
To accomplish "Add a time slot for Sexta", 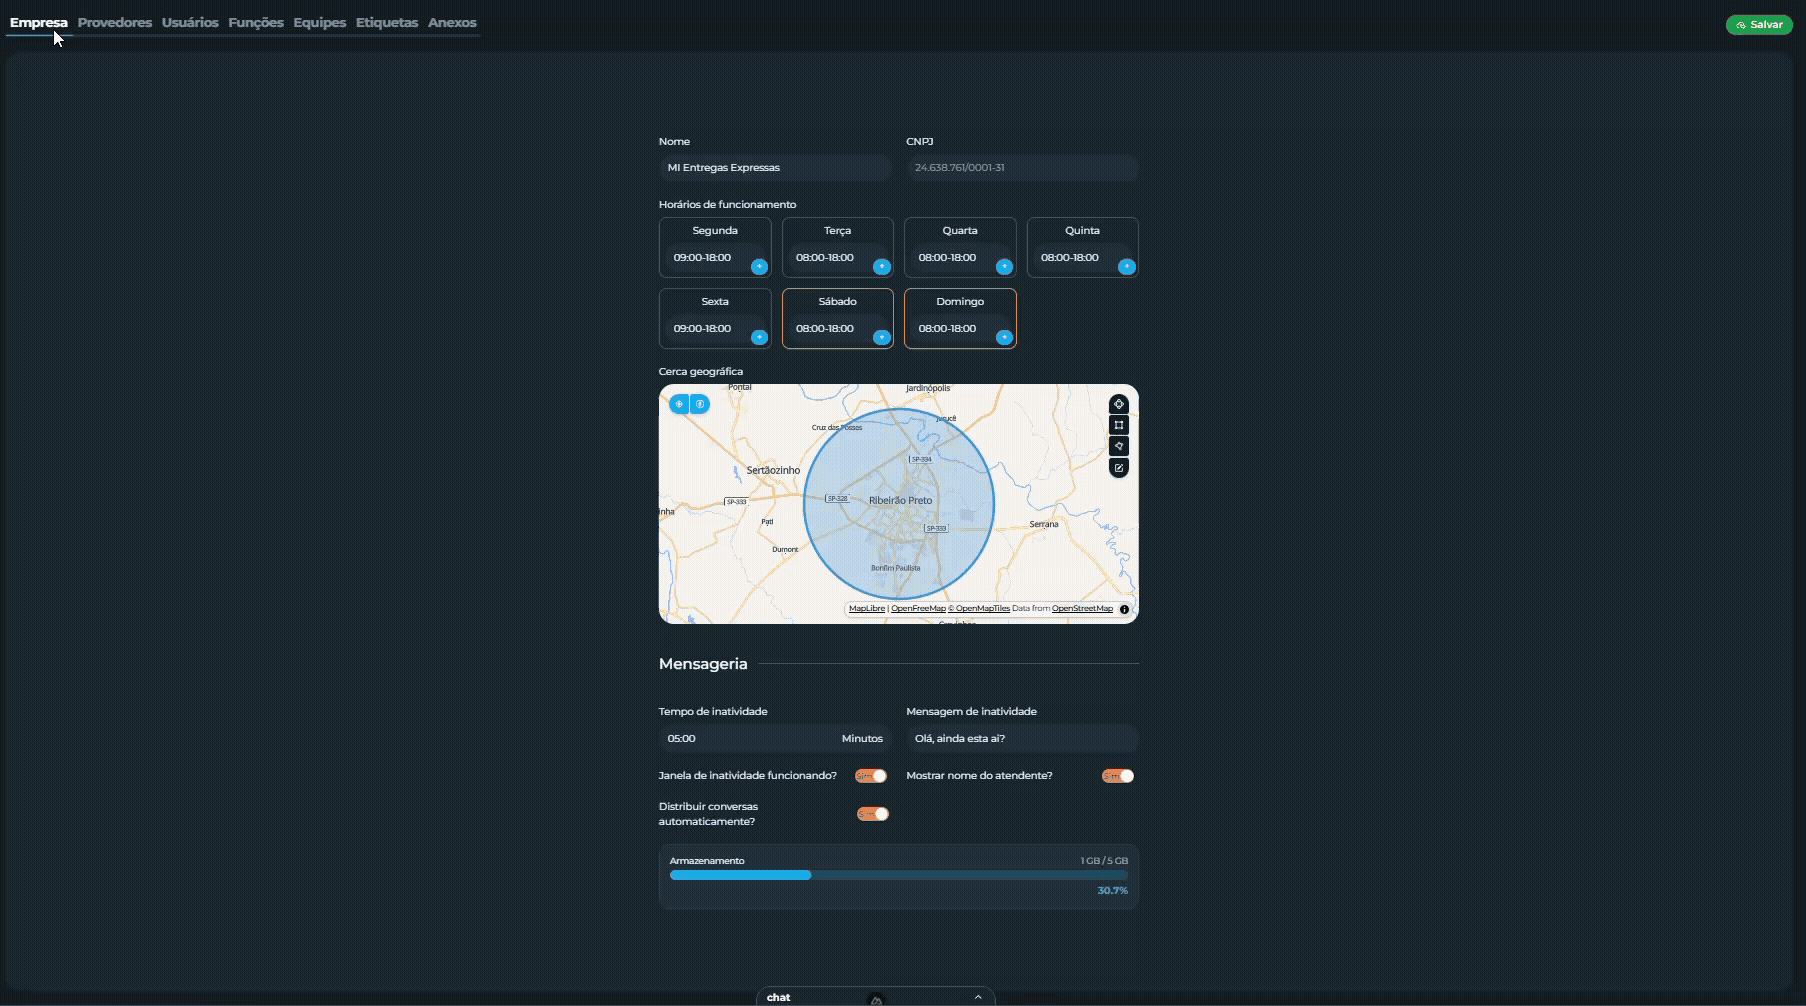I will (759, 337).
